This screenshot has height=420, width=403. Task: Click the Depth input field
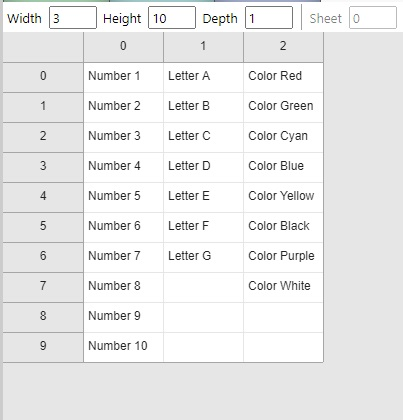pos(269,18)
